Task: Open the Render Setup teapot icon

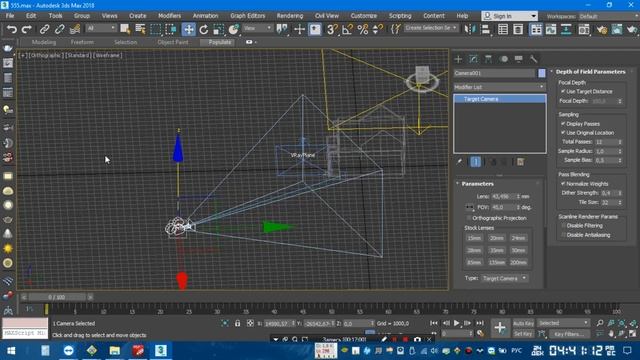Action: [601, 29]
